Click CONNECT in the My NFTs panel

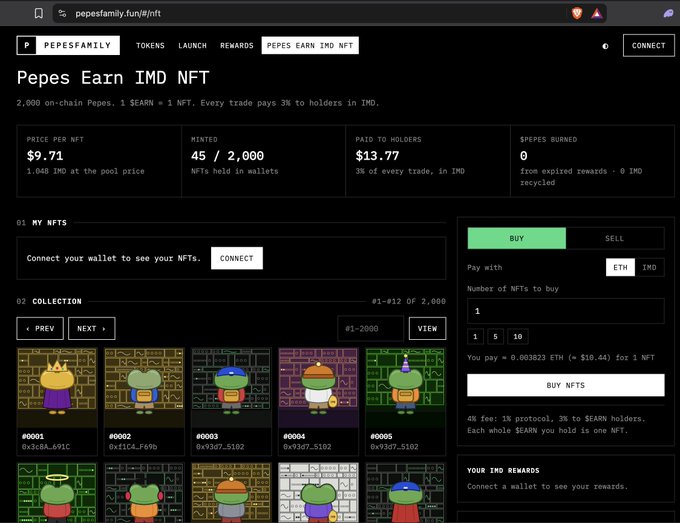(237, 258)
